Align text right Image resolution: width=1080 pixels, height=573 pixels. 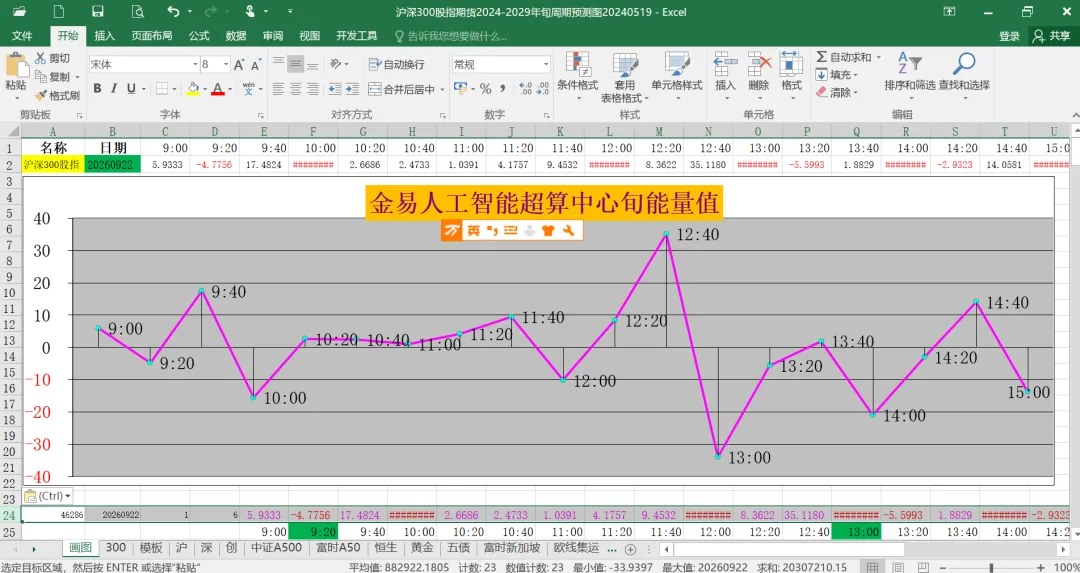312,89
